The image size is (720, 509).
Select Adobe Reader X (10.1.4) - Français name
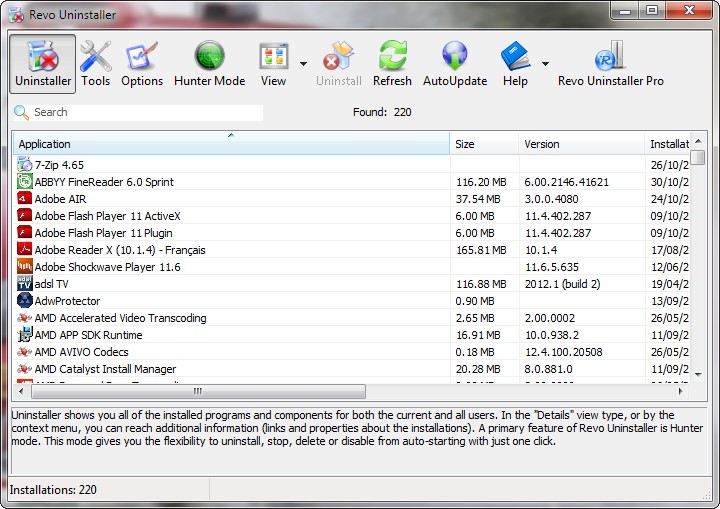(x=120, y=250)
